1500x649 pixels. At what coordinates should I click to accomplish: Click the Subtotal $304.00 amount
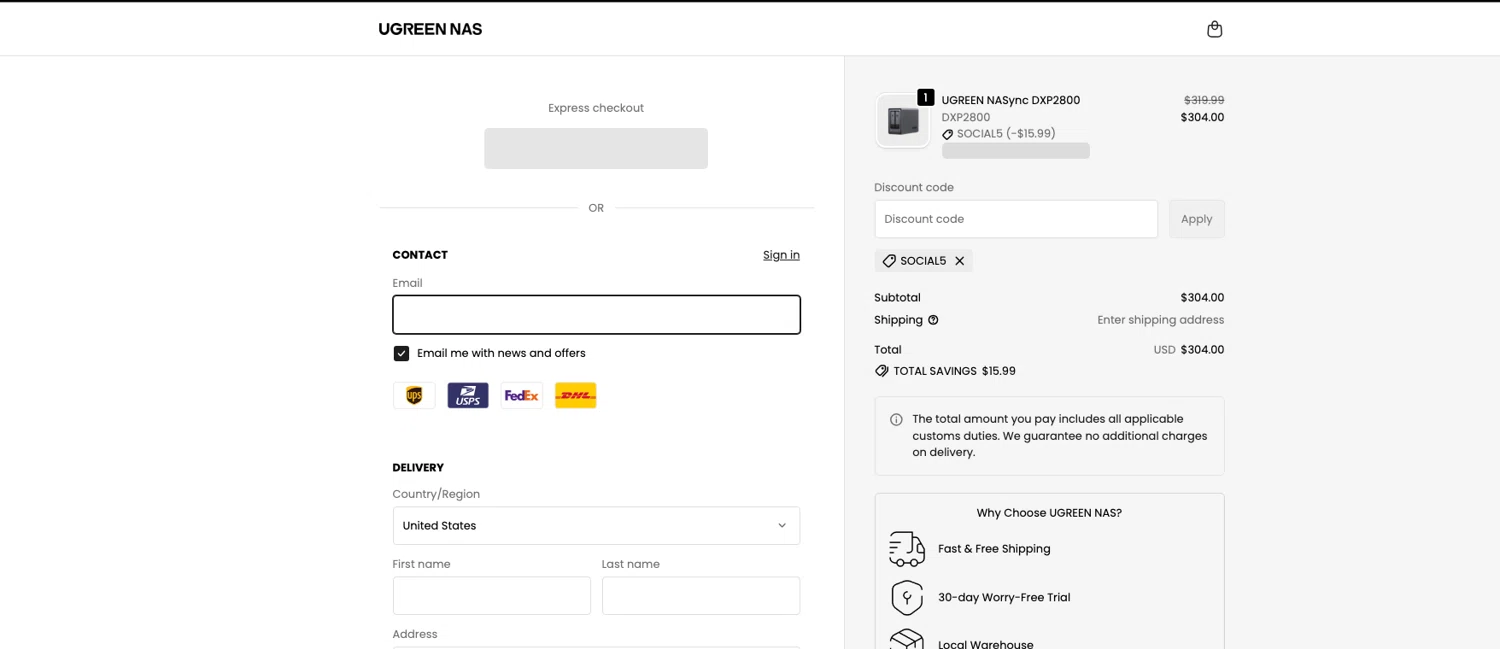click(x=1202, y=298)
